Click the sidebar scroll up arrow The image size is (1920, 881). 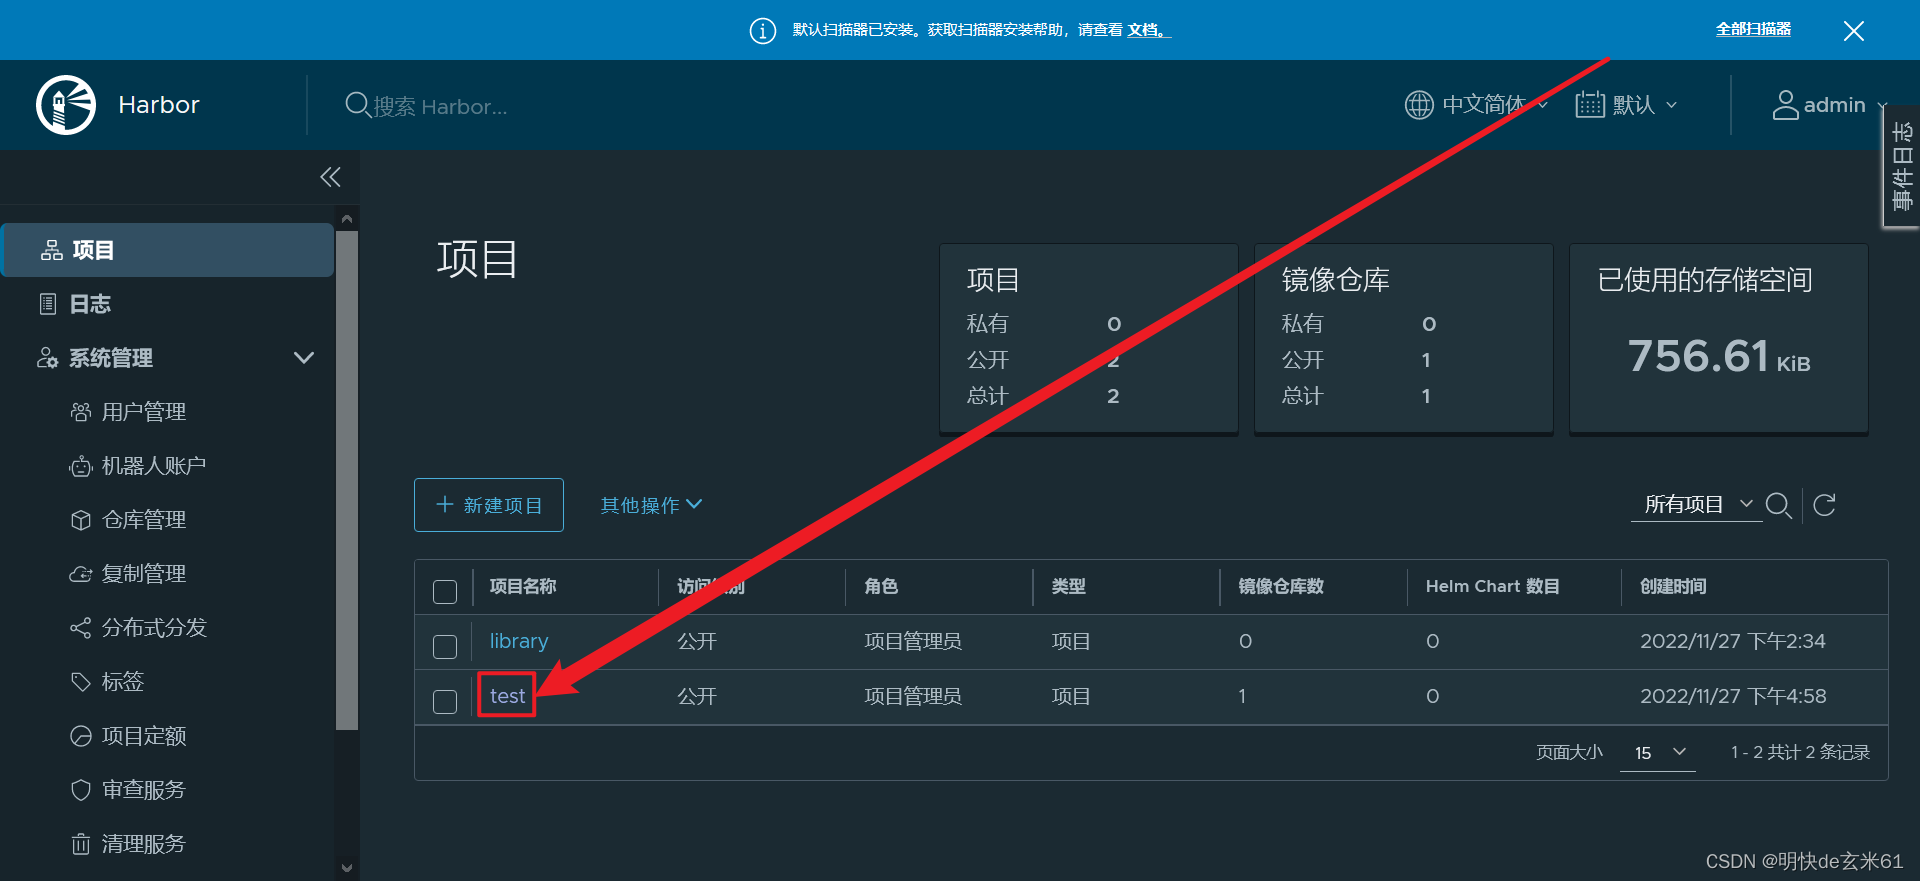[x=347, y=218]
